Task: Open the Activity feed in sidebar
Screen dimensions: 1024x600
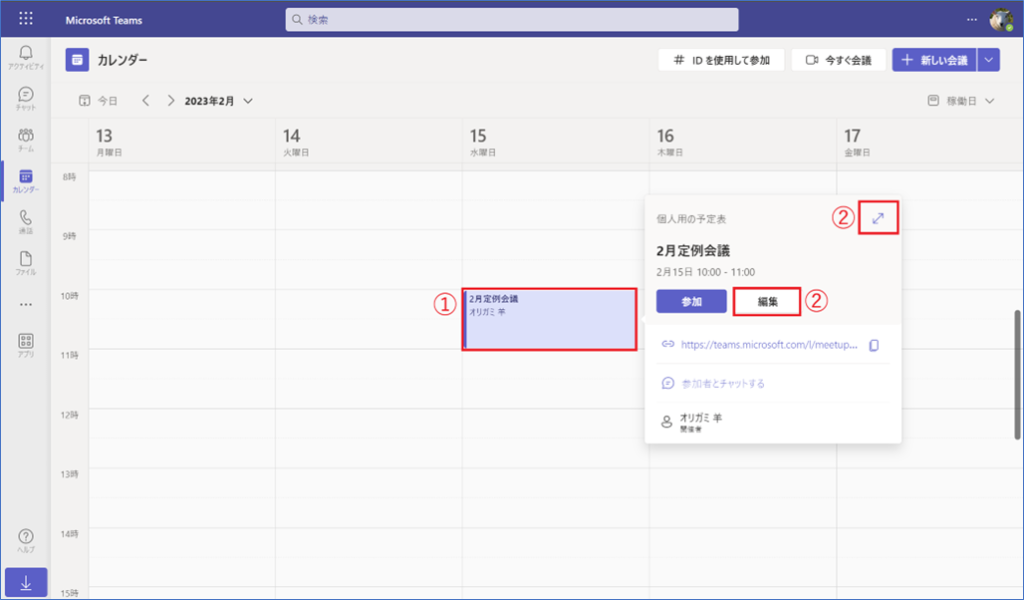Action: [26, 57]
